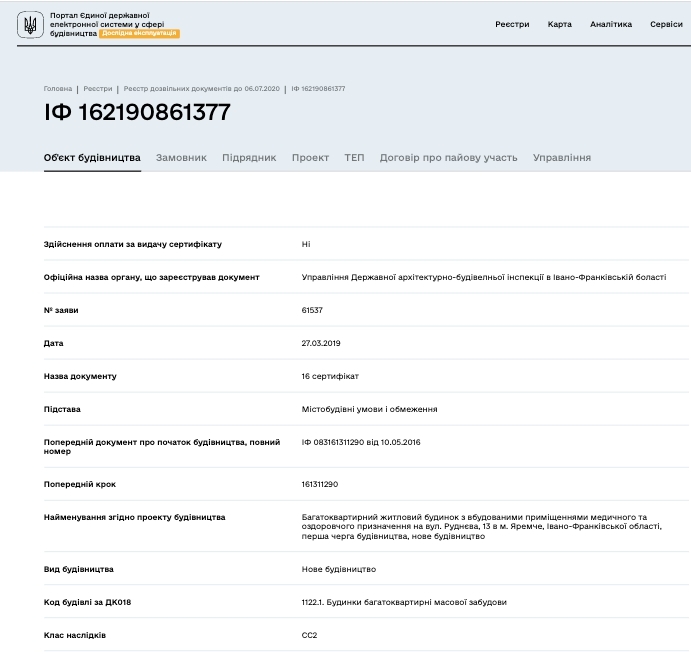Click the № заяви label

61,310
